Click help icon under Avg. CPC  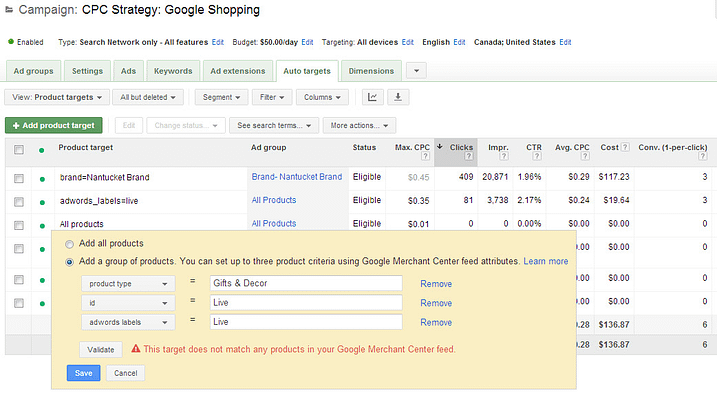point(584,156)
